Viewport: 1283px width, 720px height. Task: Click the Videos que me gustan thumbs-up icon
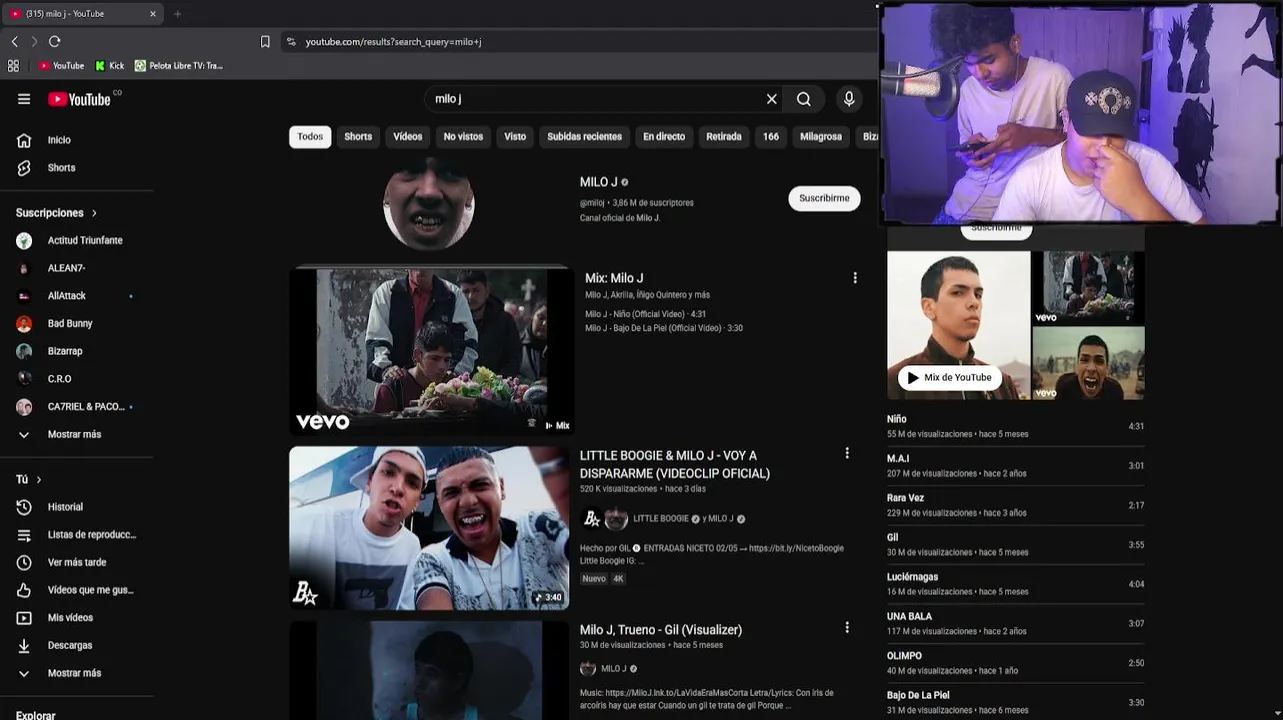[24, 590]
